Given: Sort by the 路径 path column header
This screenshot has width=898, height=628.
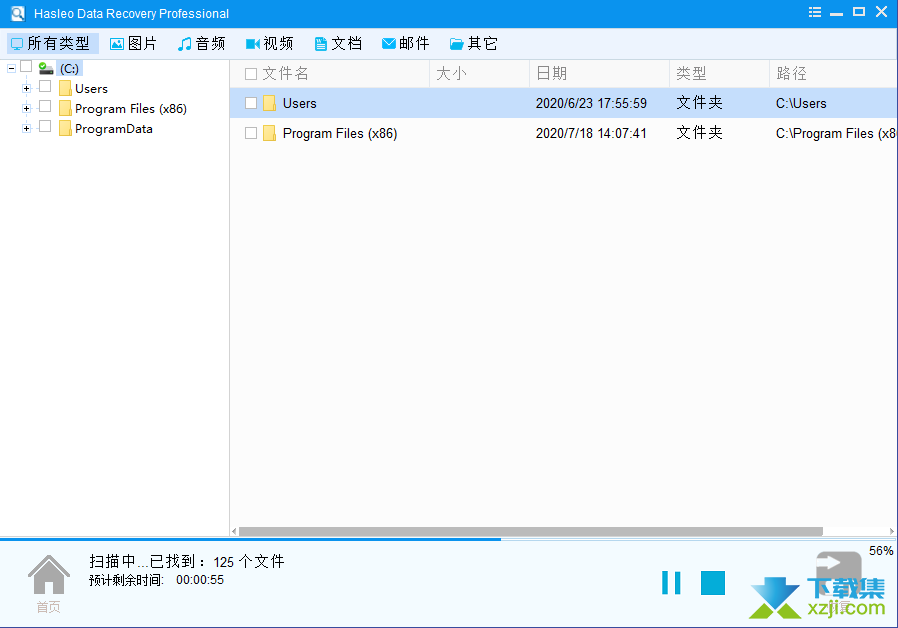Looking at the screenshot, I should pyautogui.click(x=791, y=74).
